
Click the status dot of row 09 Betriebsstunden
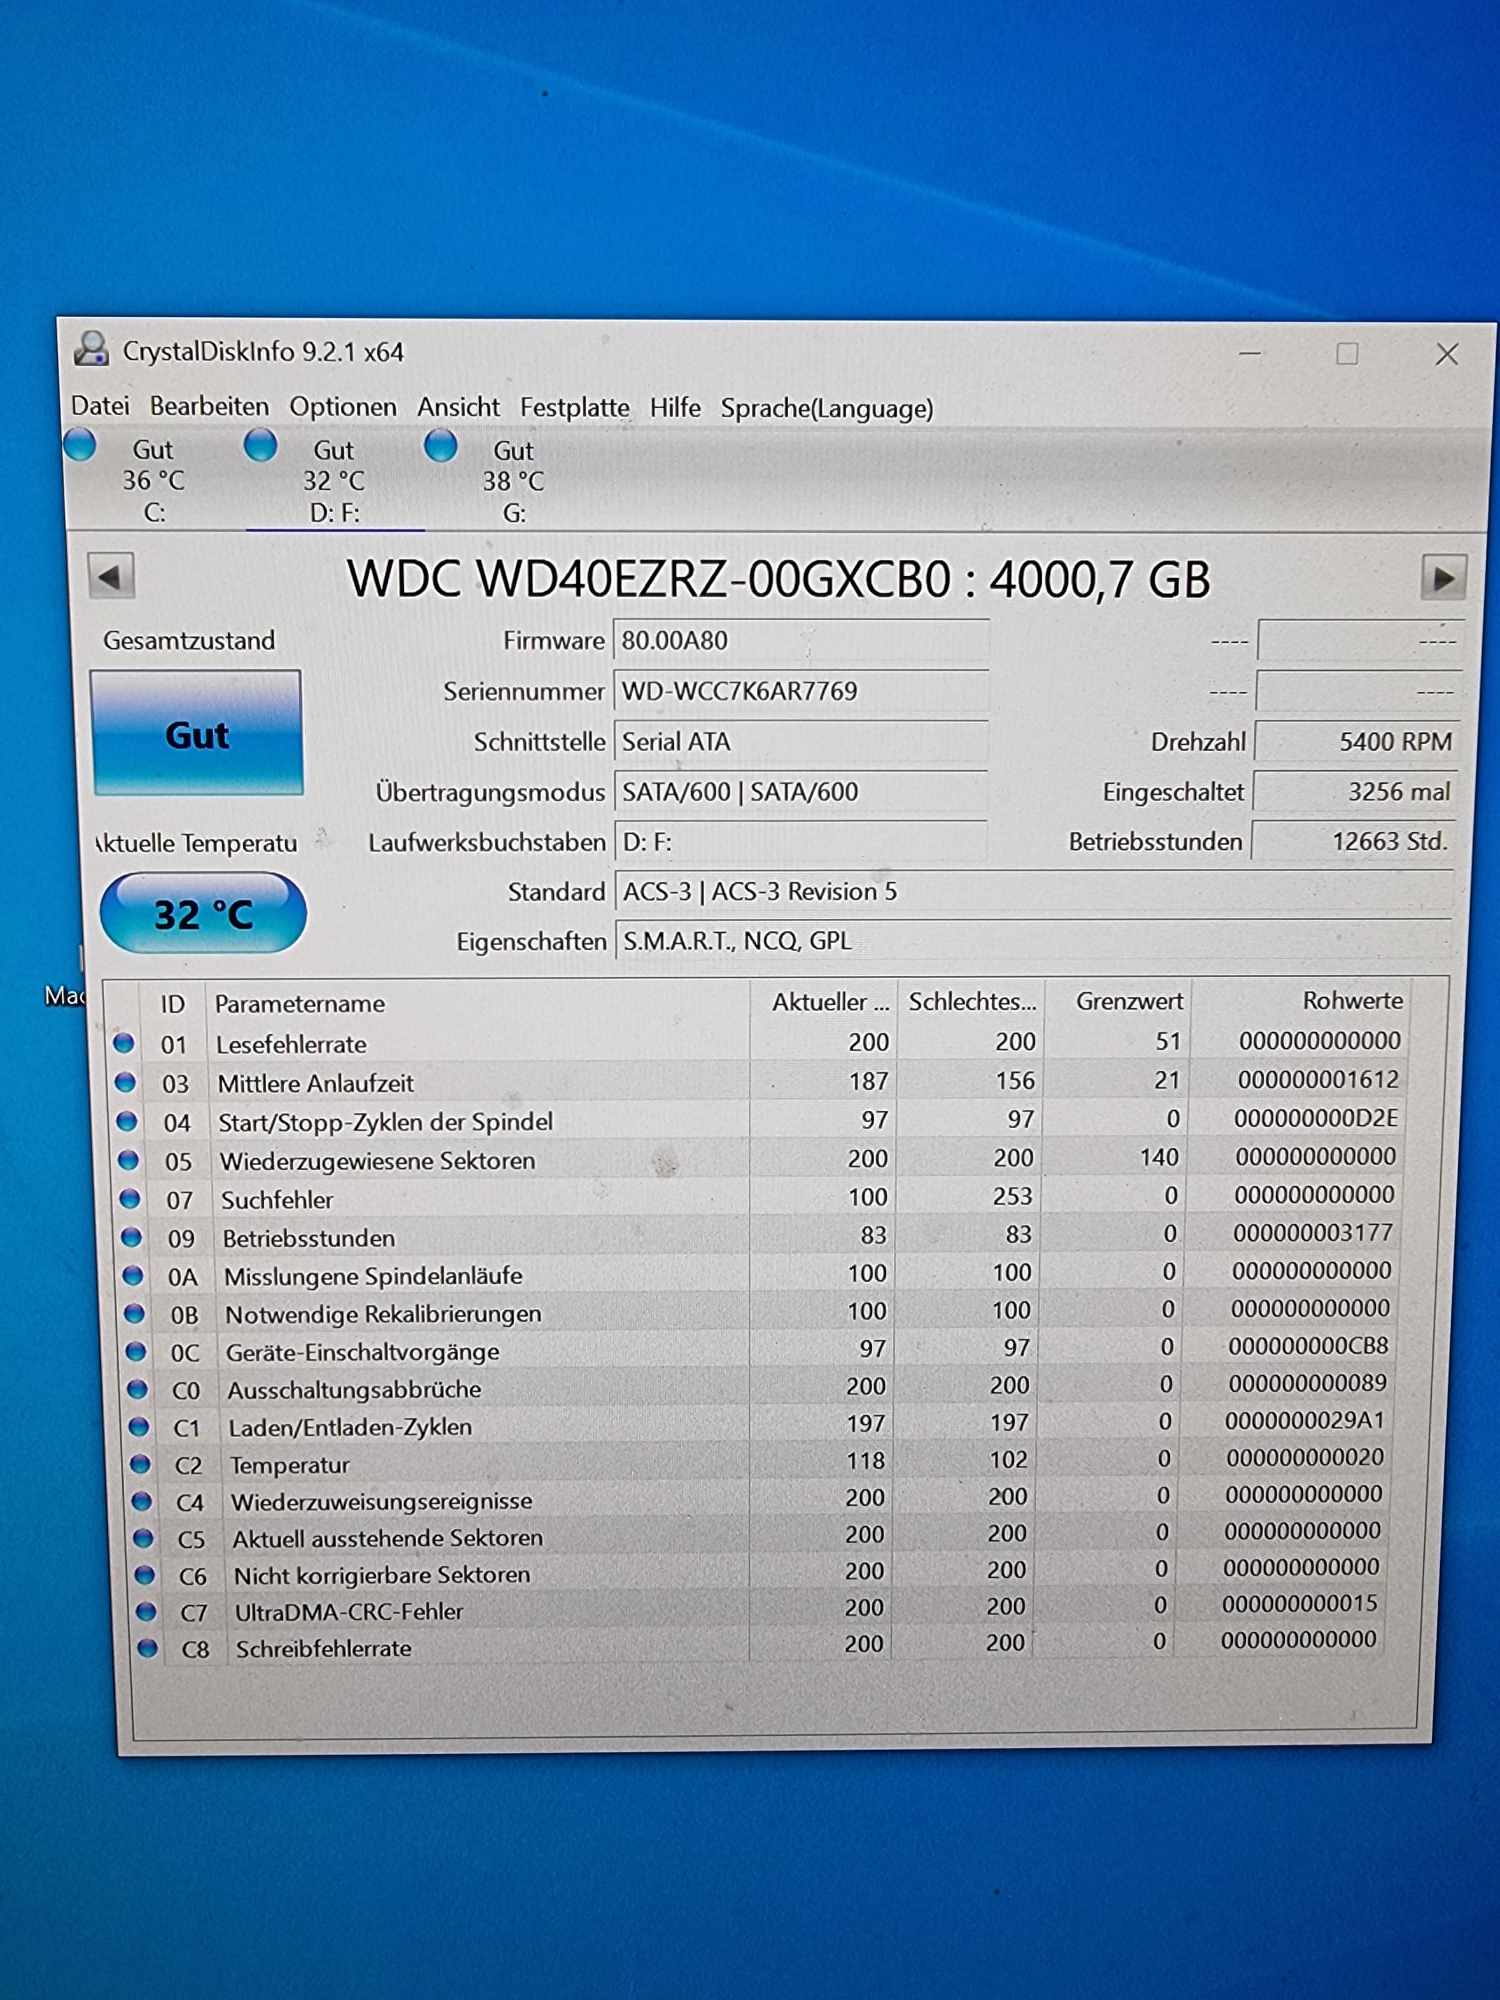pos(131,1237)
